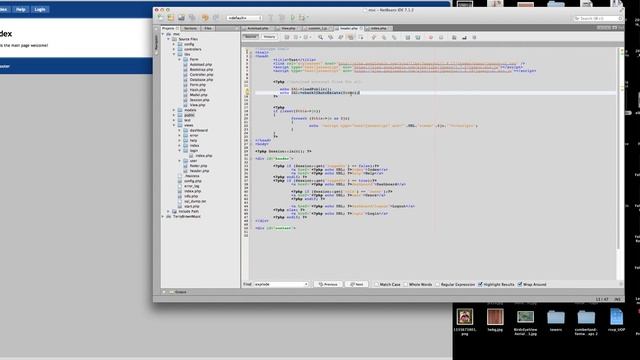Click the editor vertical scrollbar
The image size is (640, 360).
[618, 149]
